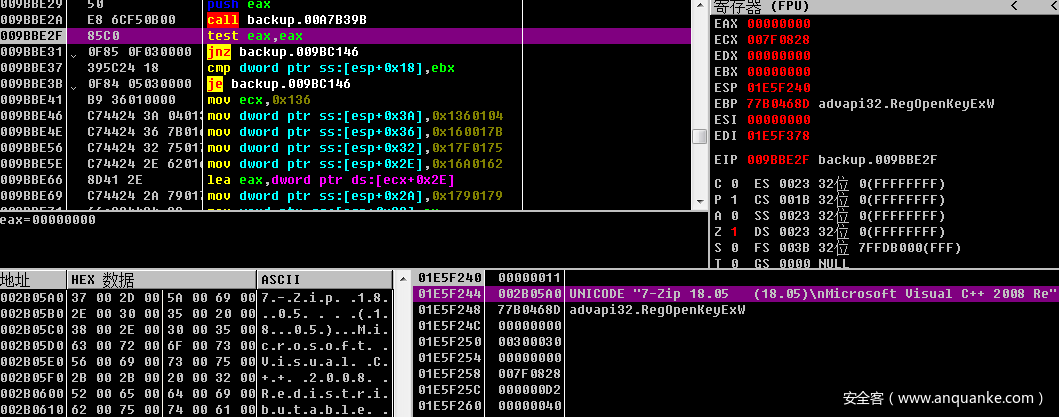1059x417 pixels.
Task: Click the Z flag value 1
Action: coord(736,232)
